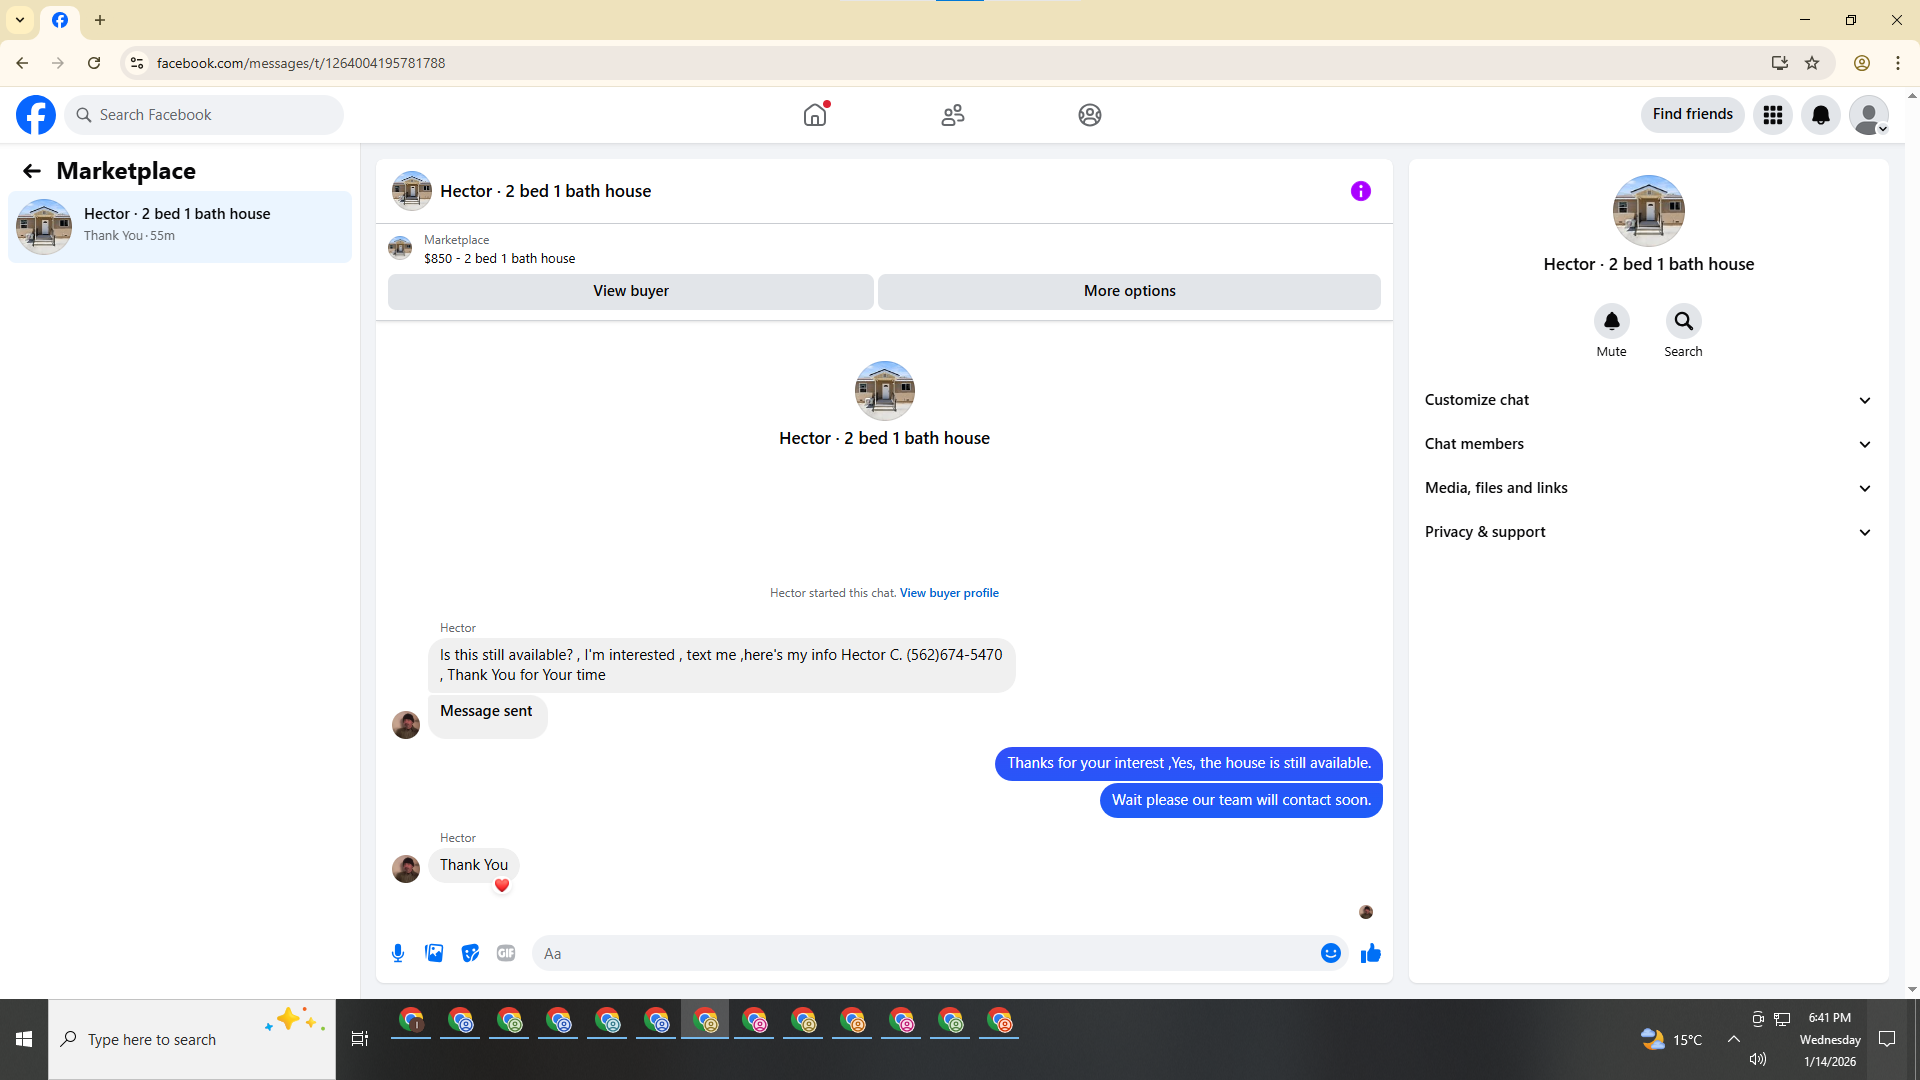Attach a photo using image icon
Screen dimensions: 1920x1080
click(x=434, y=953)
